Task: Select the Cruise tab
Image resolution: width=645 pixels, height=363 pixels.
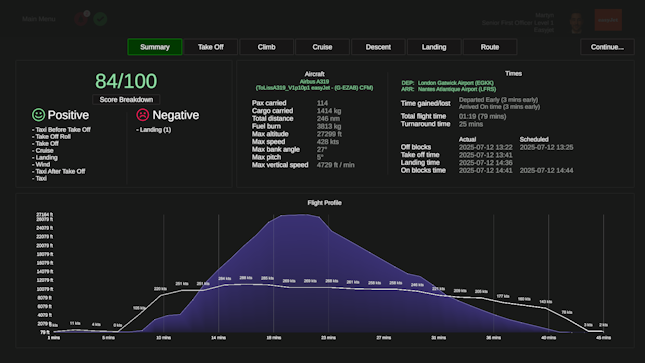Action: (x=322, y=47)
